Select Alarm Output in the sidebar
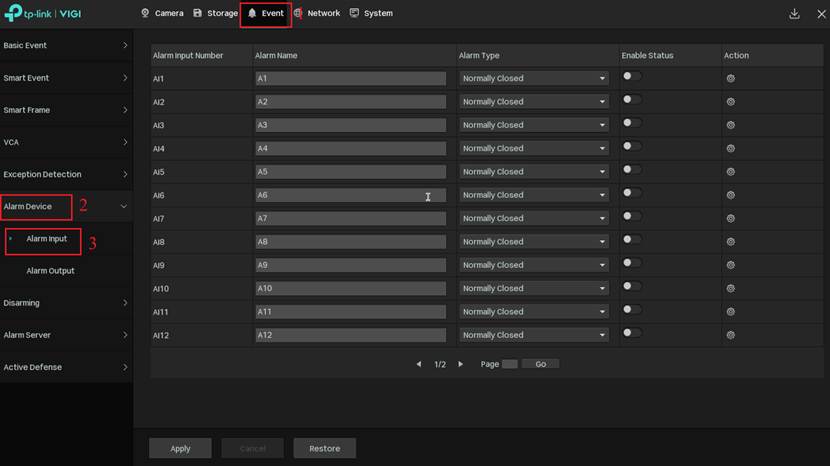 [50, 271]
